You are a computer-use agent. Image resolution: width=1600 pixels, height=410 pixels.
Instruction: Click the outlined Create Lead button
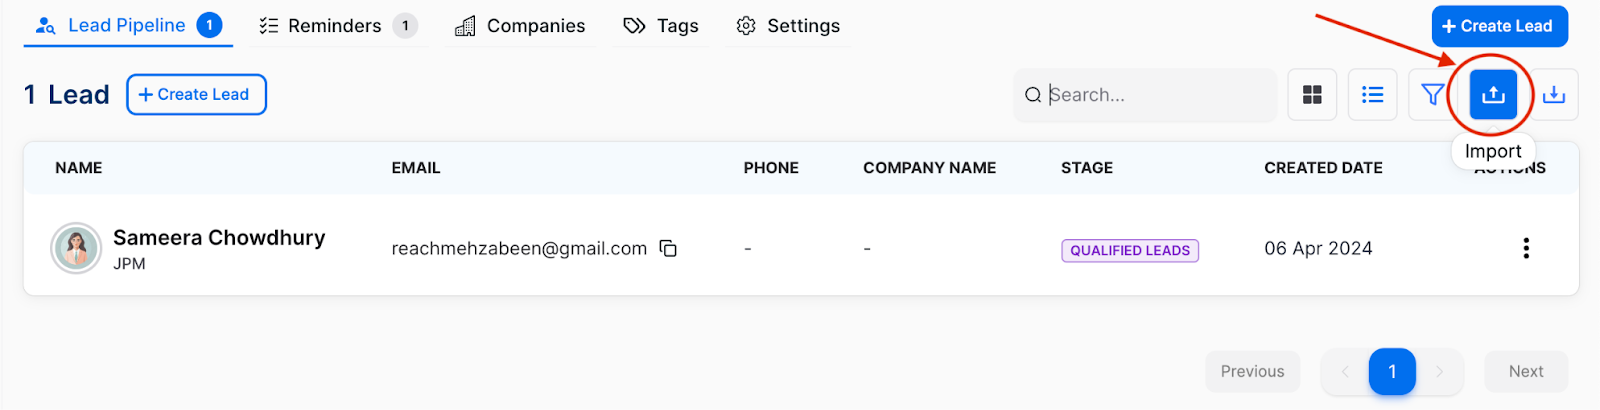point(196,94)
